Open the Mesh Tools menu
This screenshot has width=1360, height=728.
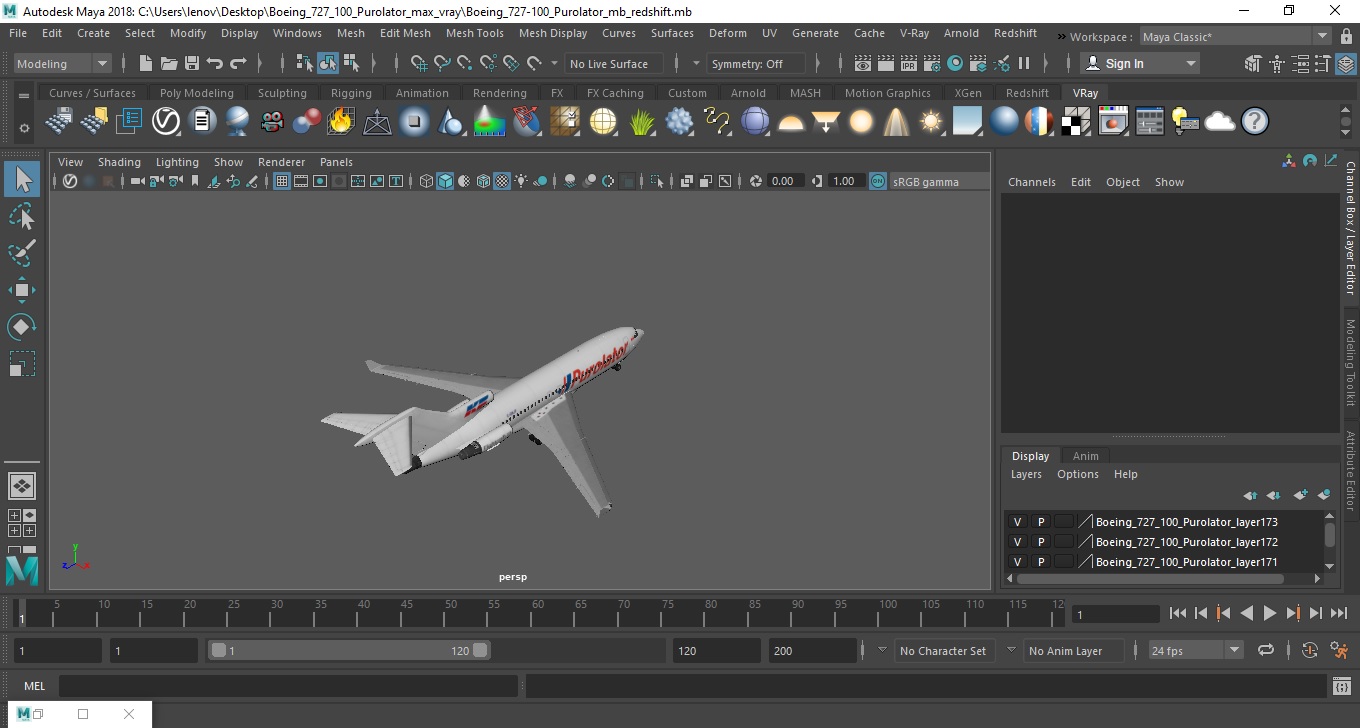474,33
